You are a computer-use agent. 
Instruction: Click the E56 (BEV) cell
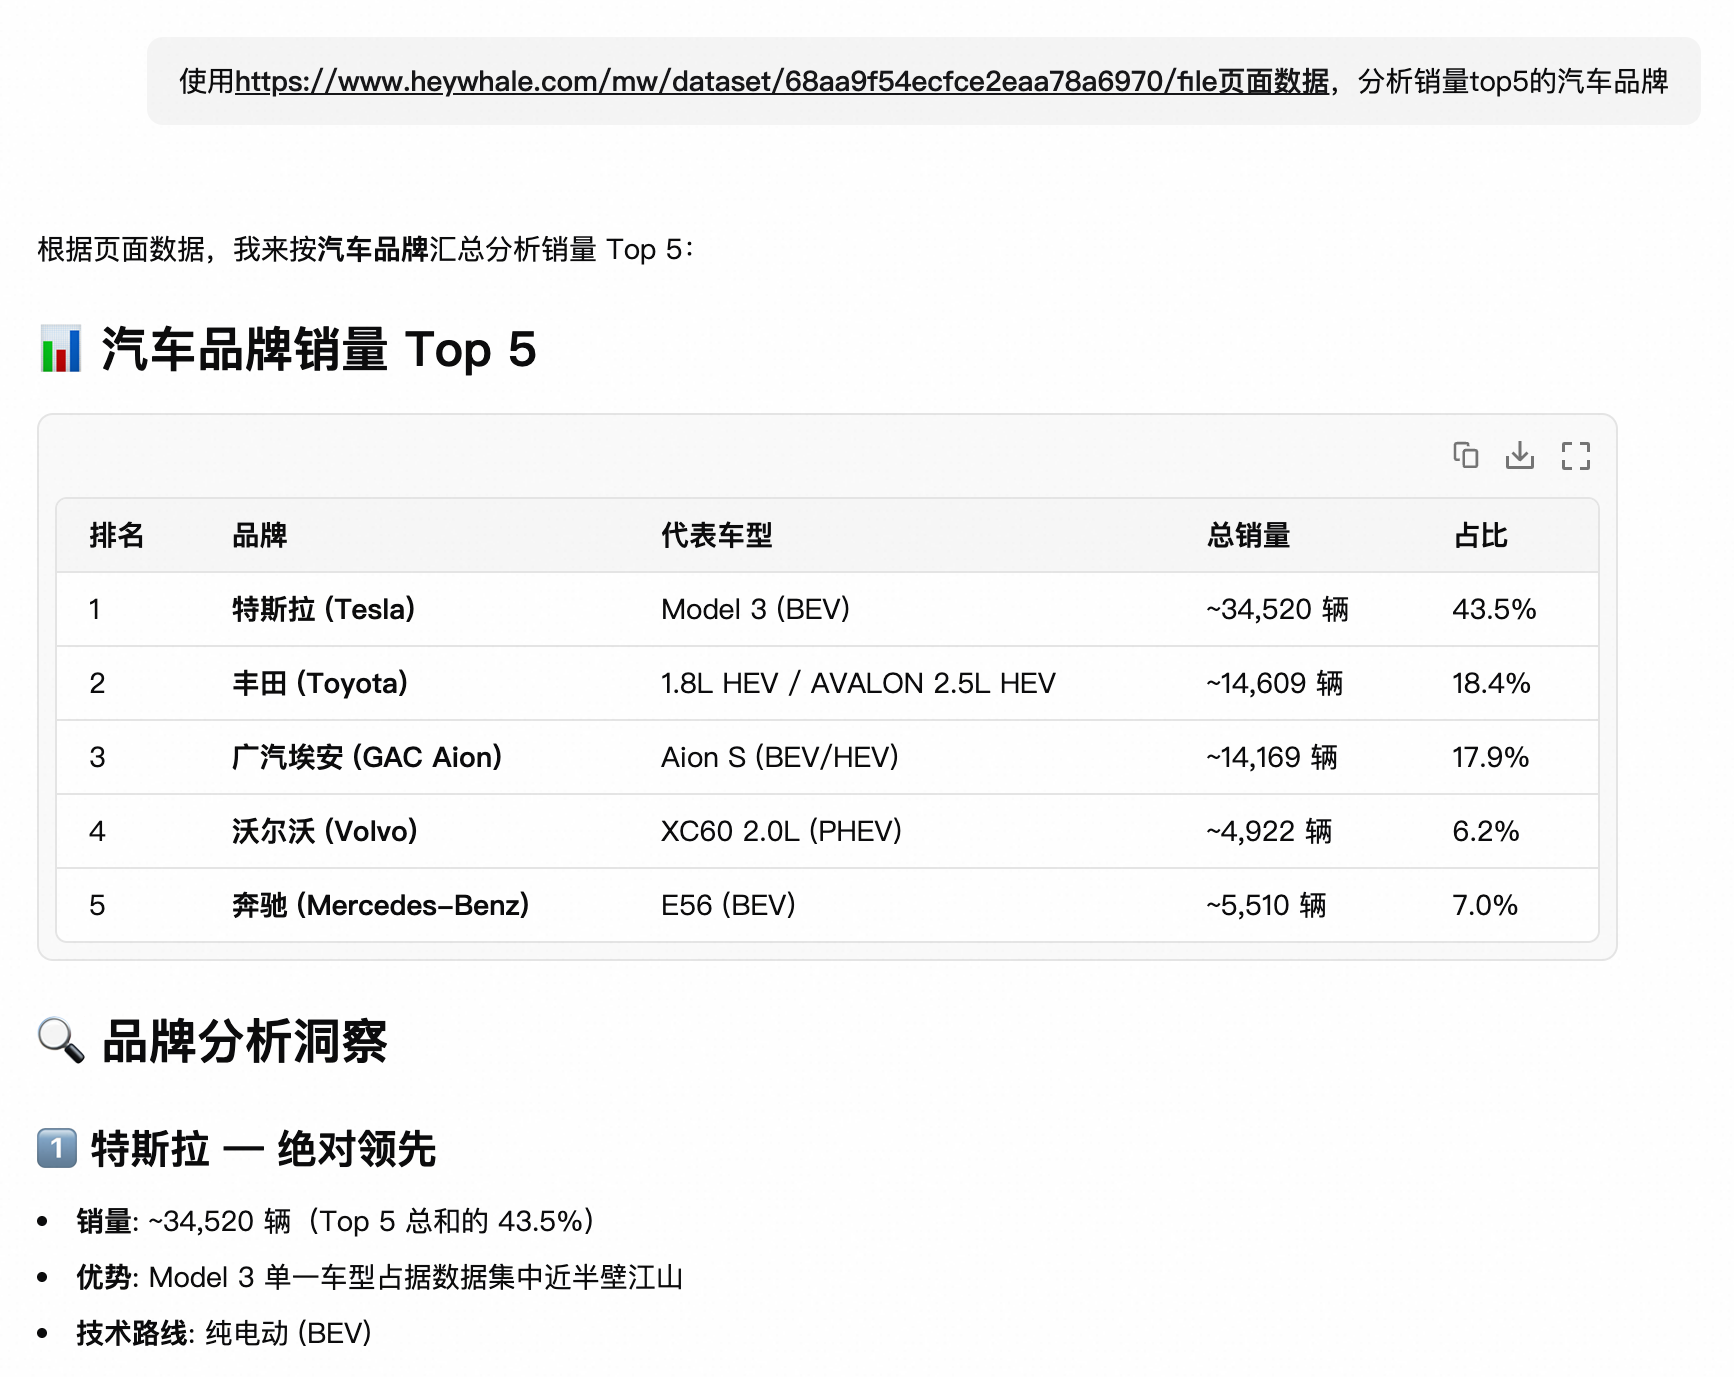[x=728, y=905]
